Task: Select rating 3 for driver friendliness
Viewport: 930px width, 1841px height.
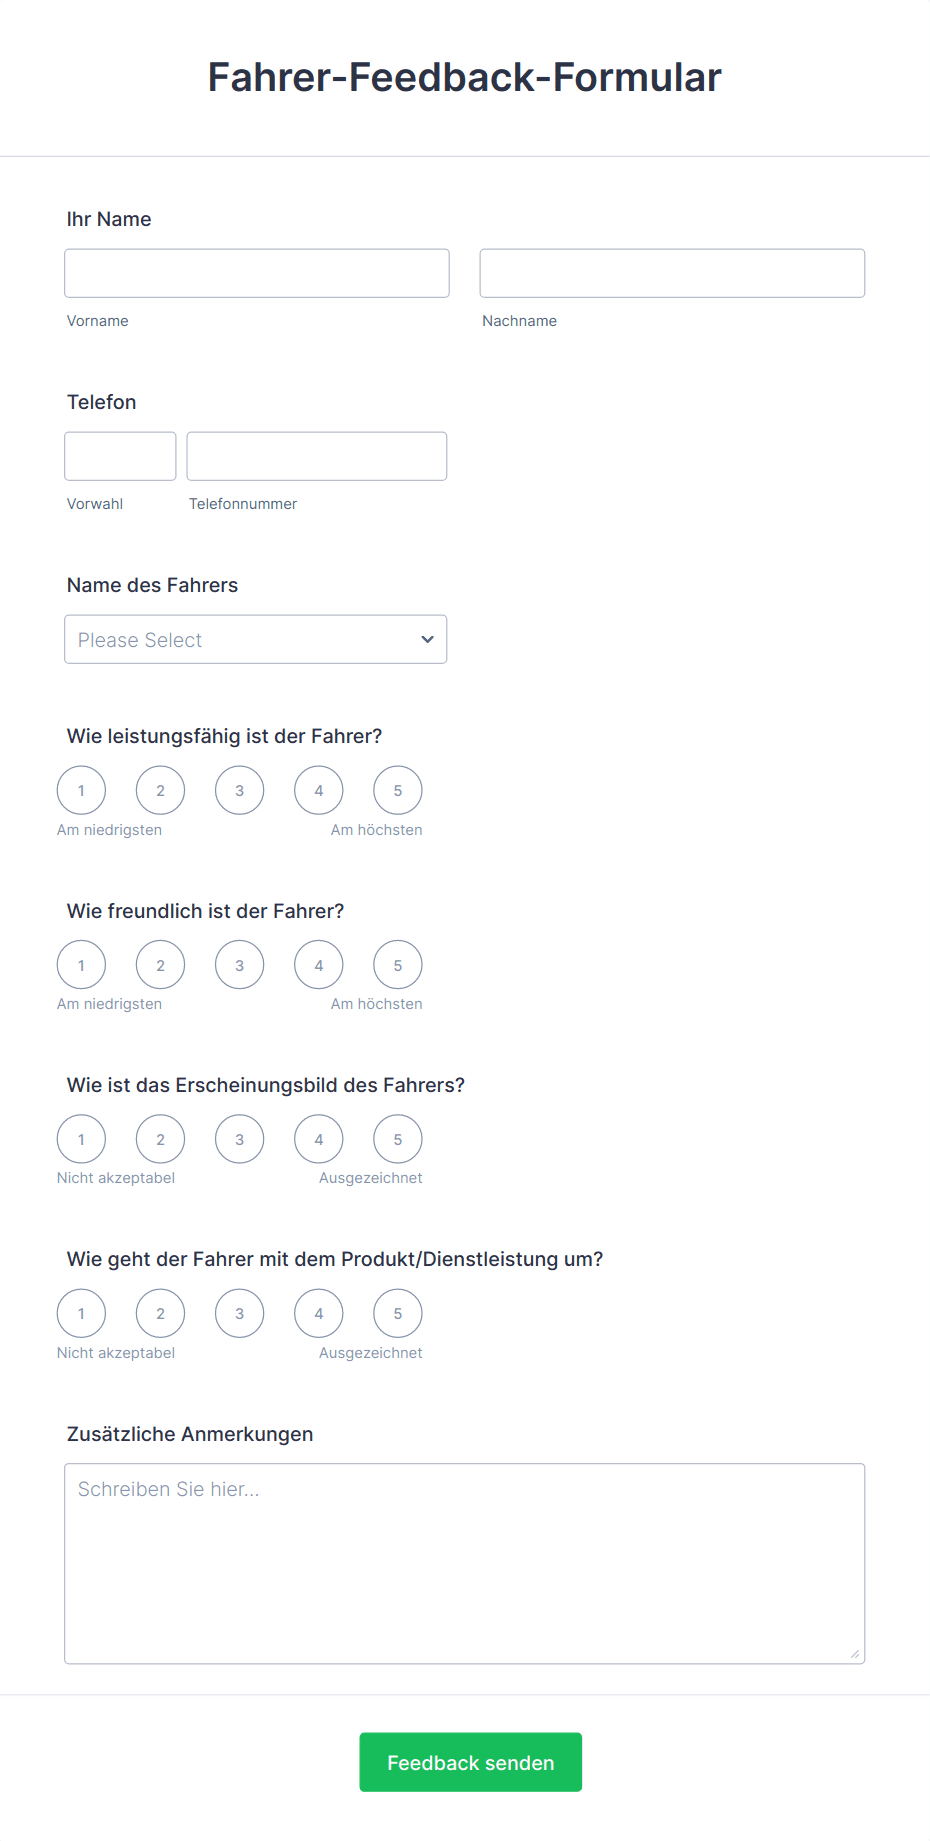Action: point(239,964)
